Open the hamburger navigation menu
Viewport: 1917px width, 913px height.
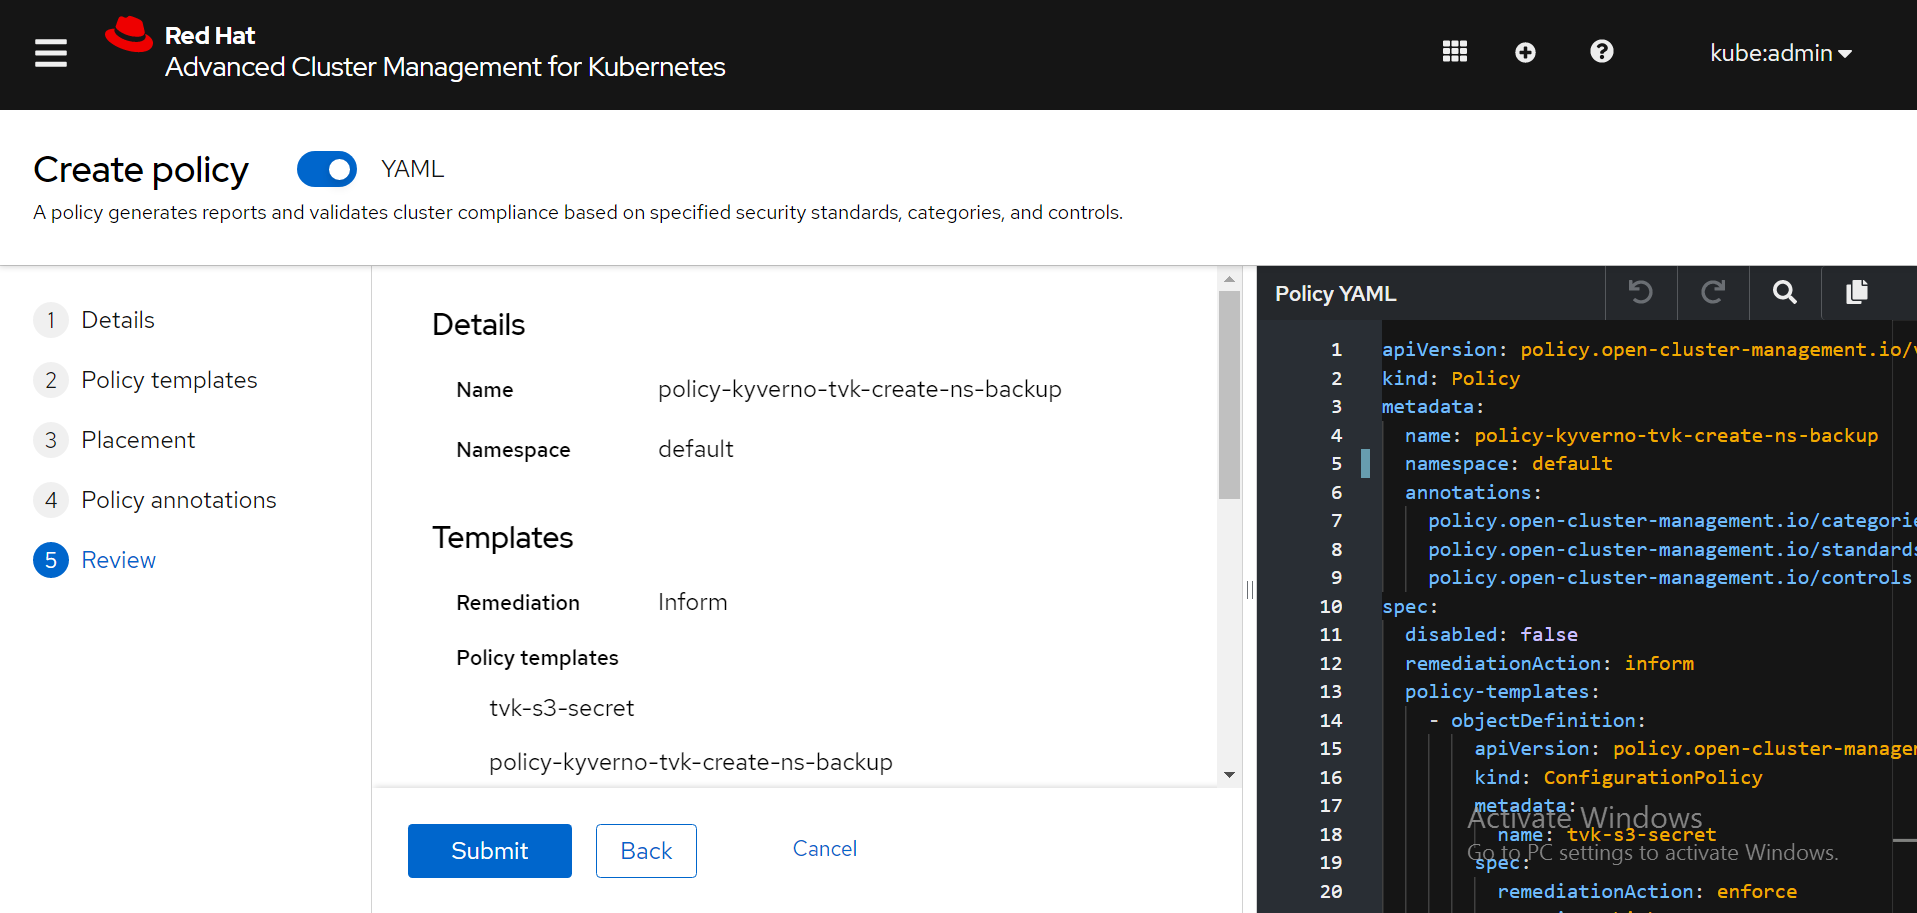51,53
